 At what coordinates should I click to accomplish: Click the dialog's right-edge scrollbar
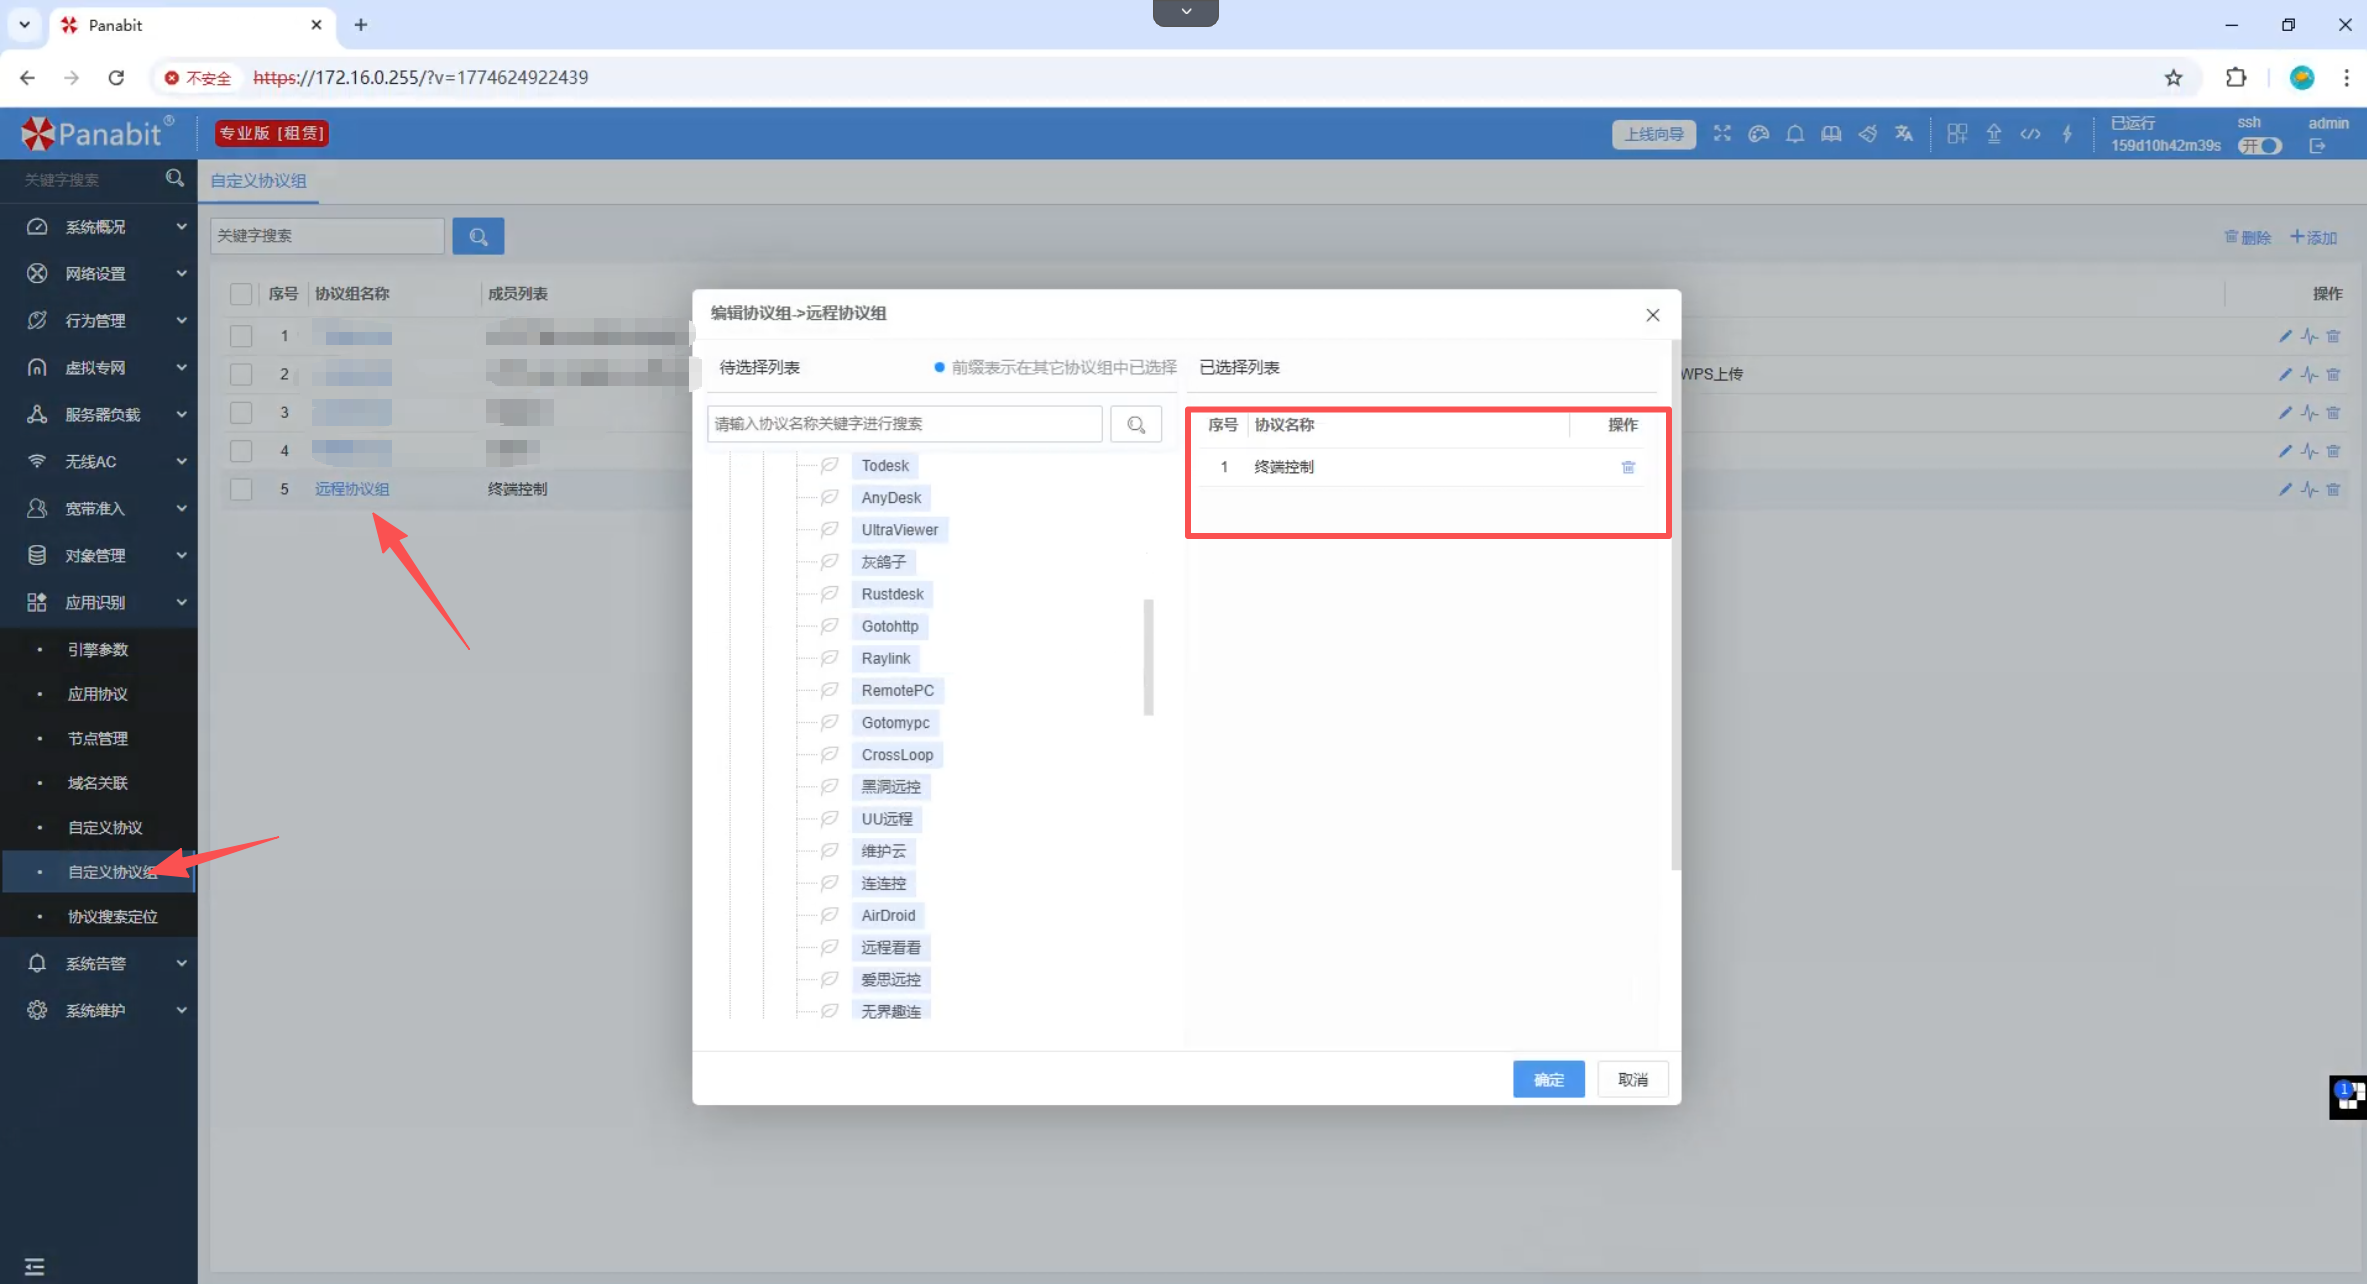point(1676,605)
